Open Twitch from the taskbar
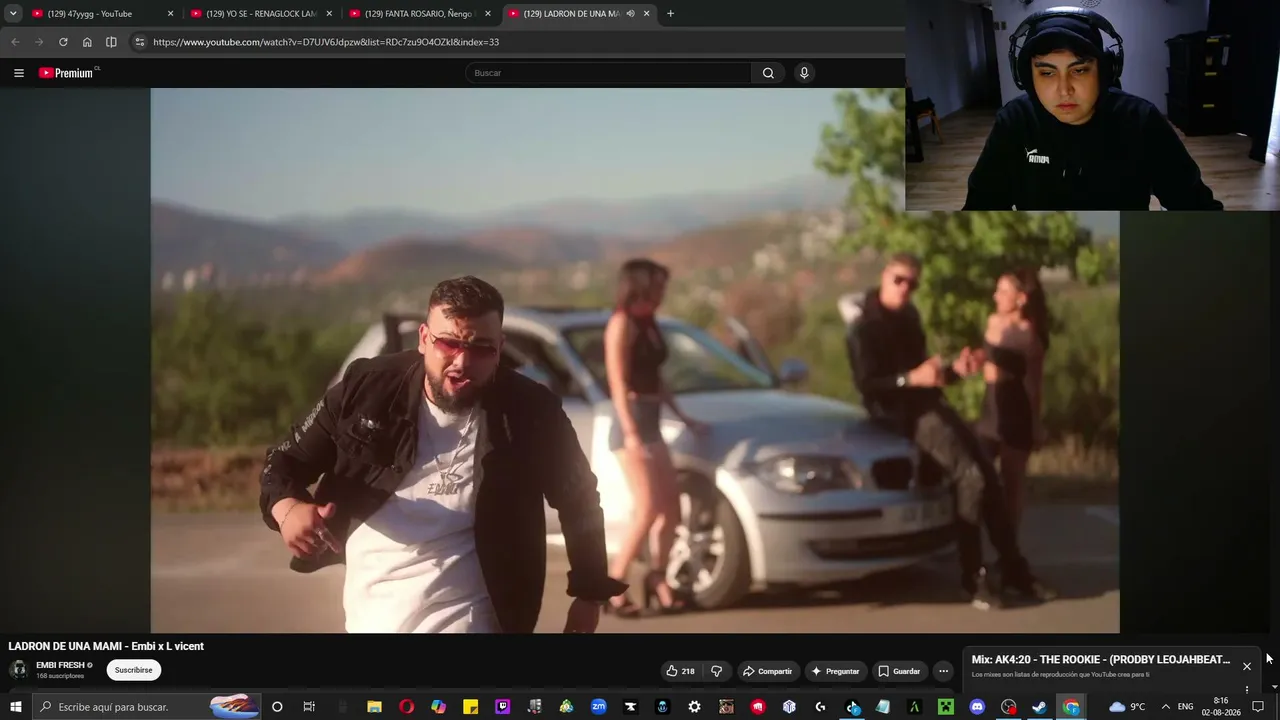 click(502, 707)
